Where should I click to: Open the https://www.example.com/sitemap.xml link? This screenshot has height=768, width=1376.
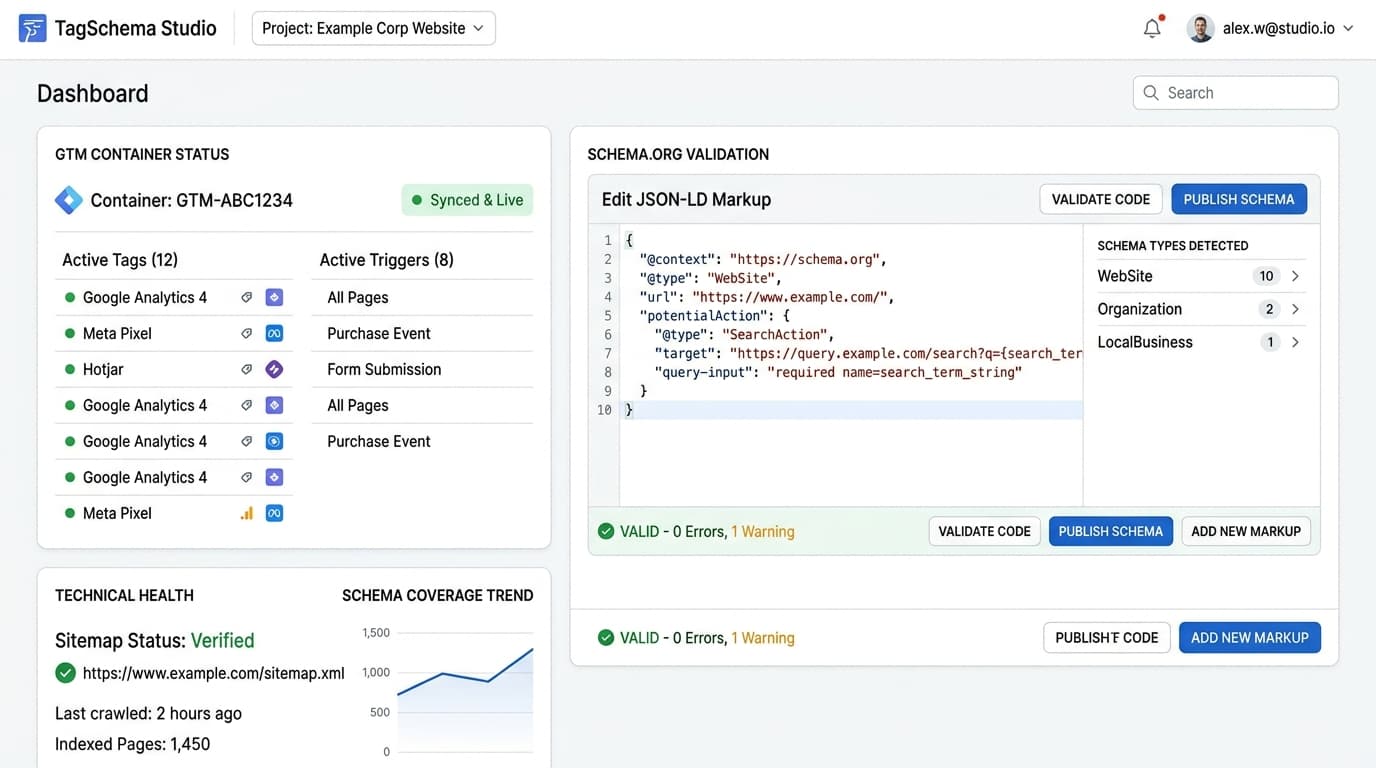coord(214,673)
